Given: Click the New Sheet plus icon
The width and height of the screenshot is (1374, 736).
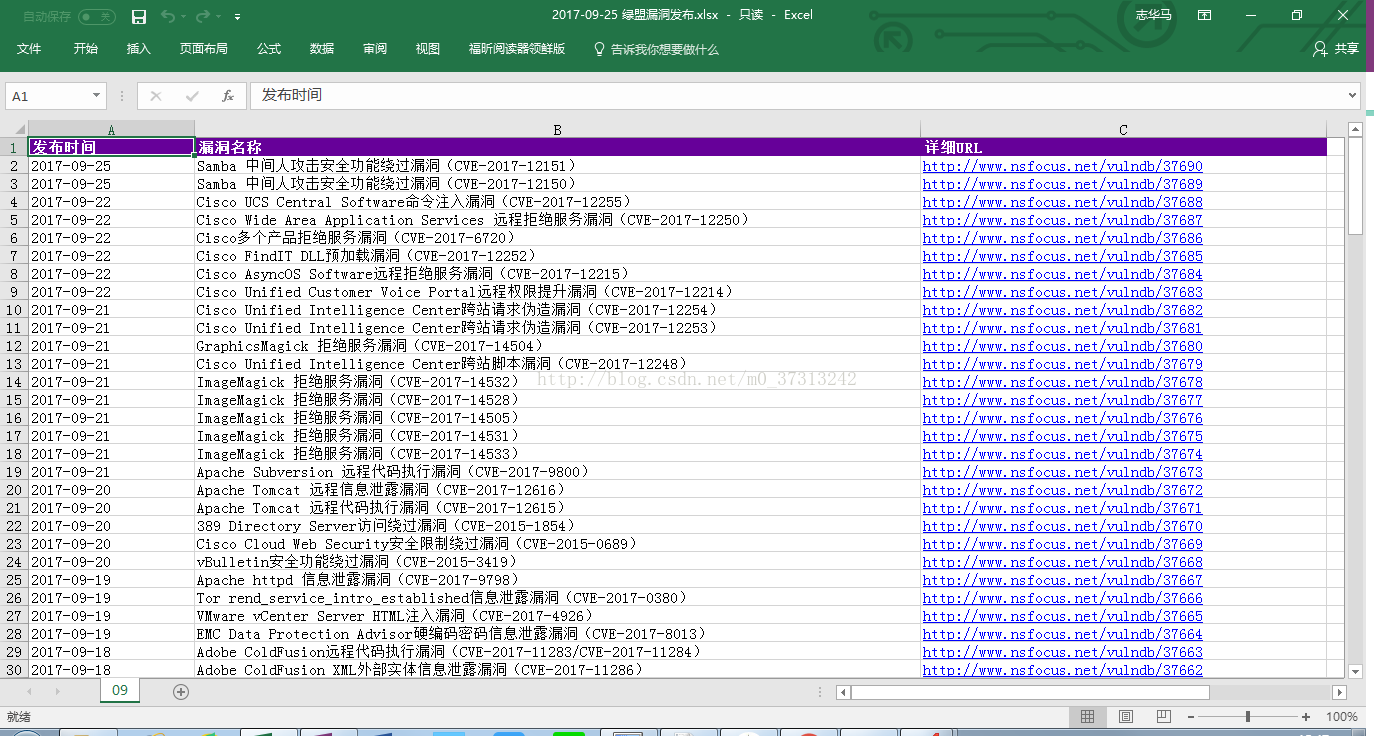Looking at the screenshot, I should 181,692.
